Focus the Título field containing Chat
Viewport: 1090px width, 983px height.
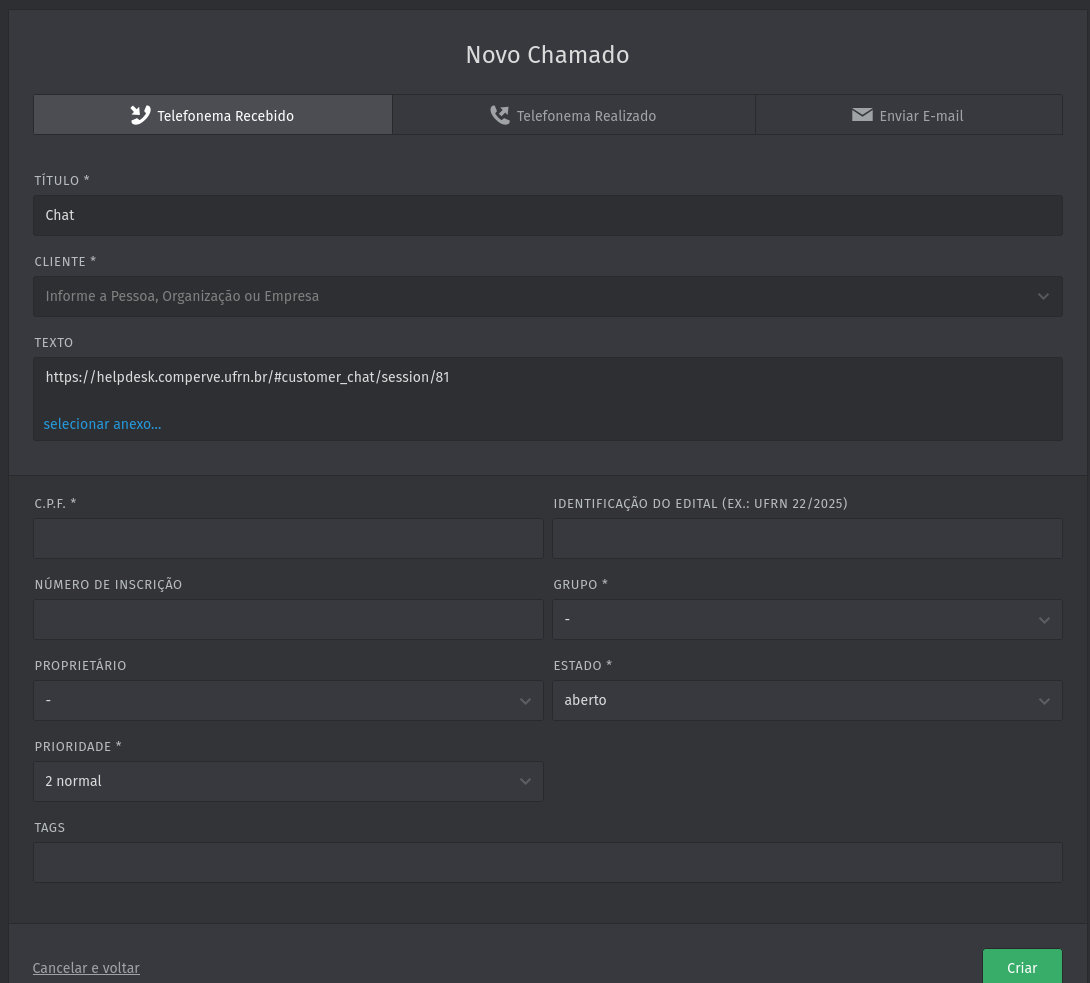pos(547,215)
